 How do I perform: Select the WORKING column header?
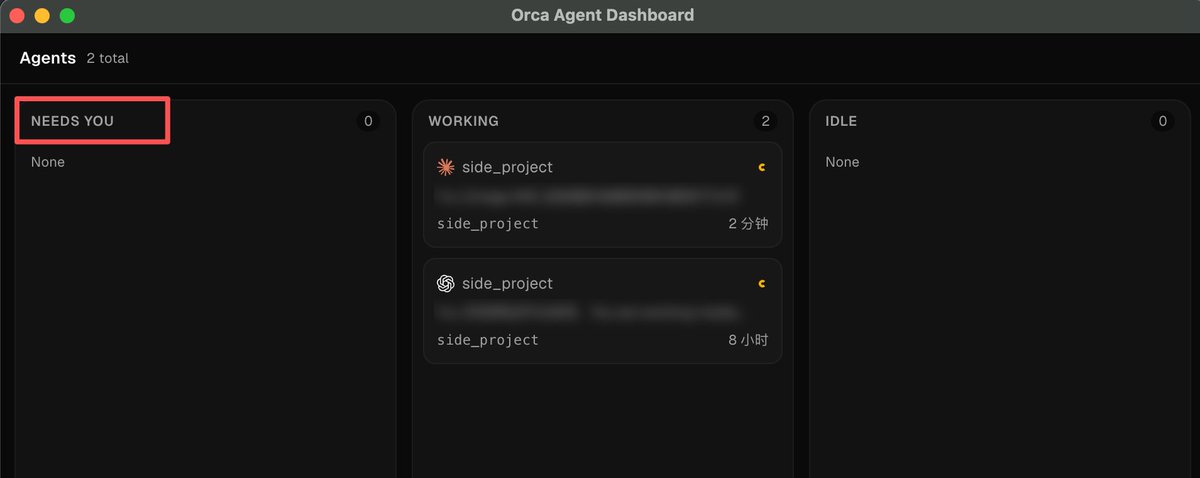coord(463,121)
